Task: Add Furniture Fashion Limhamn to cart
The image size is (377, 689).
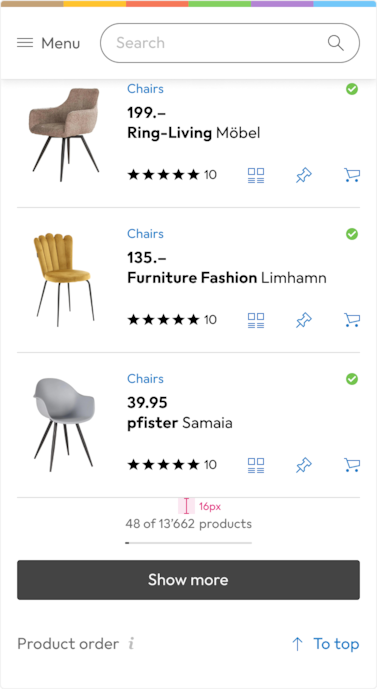Action: 352,320
